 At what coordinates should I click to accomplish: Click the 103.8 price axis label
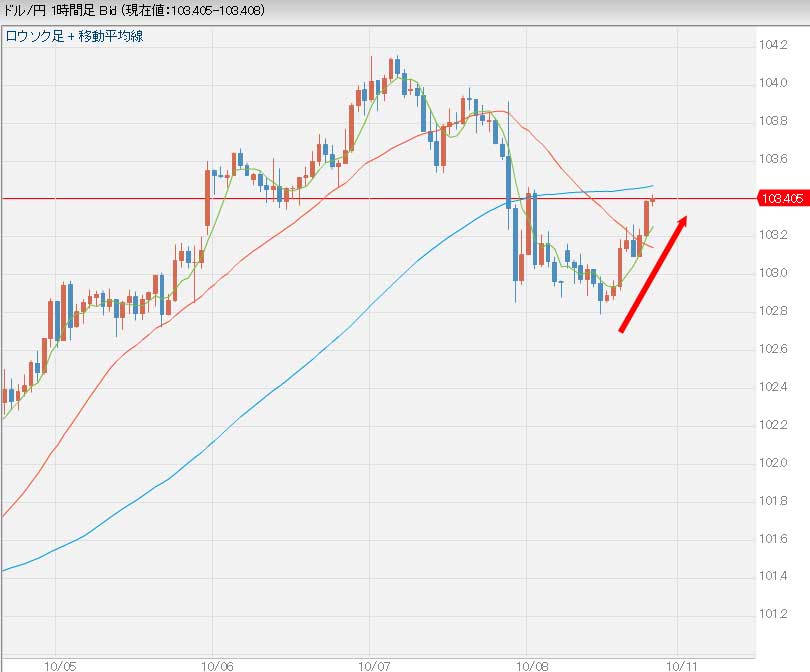click(773, 121)
